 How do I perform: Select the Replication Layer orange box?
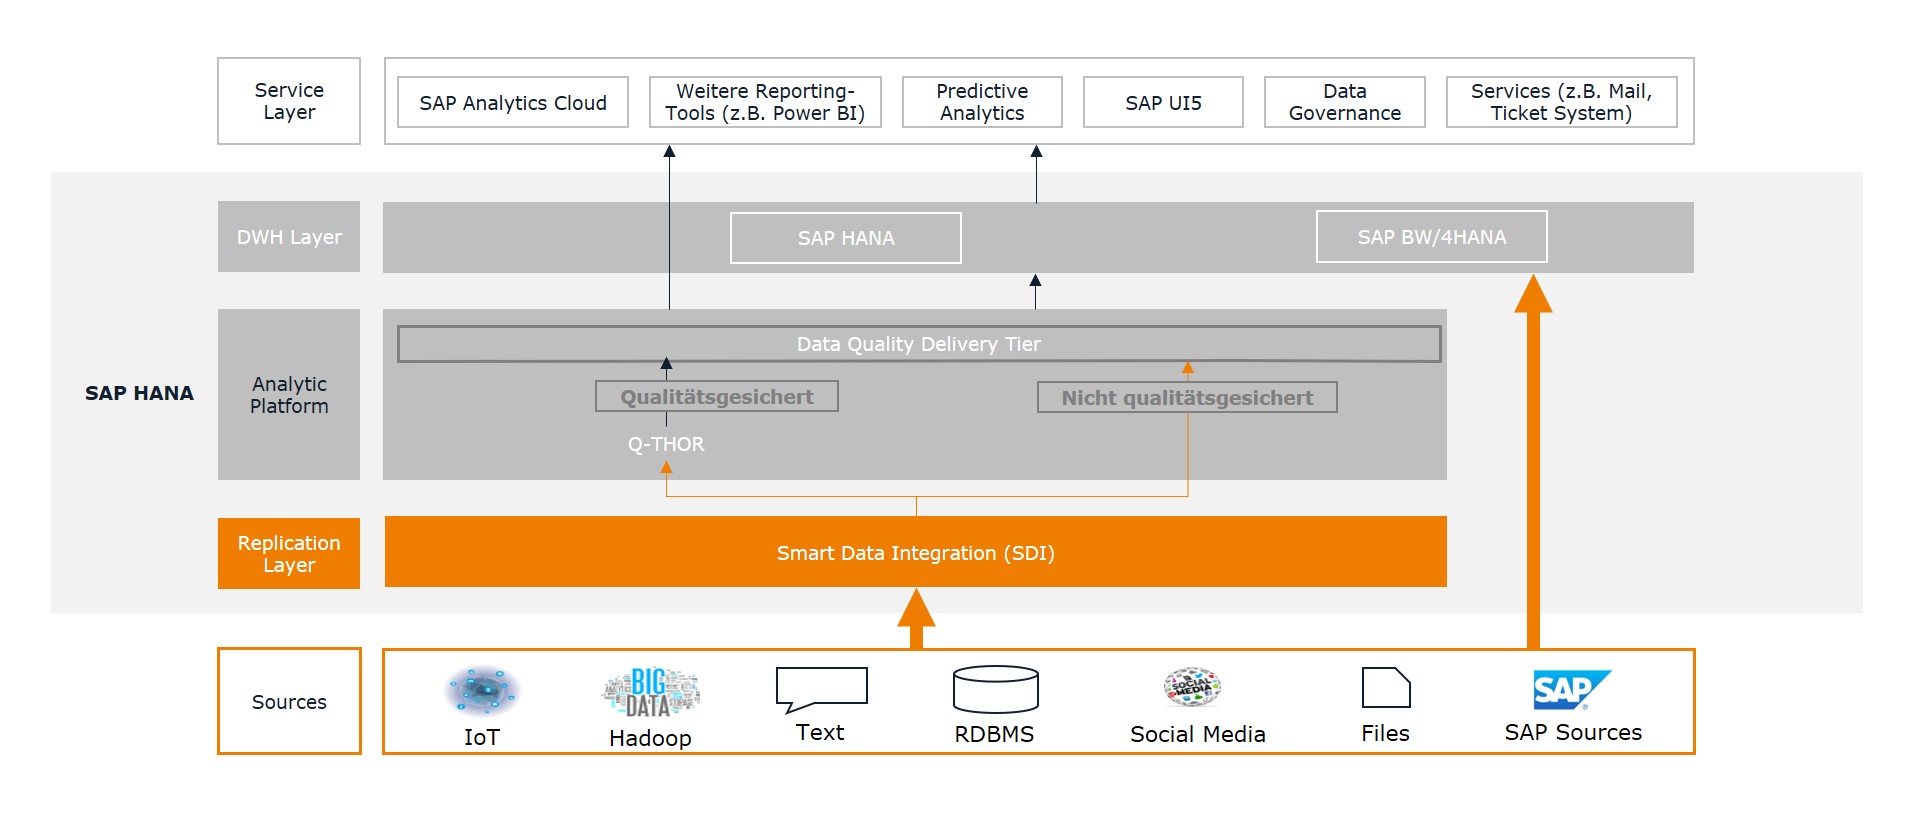289,553
